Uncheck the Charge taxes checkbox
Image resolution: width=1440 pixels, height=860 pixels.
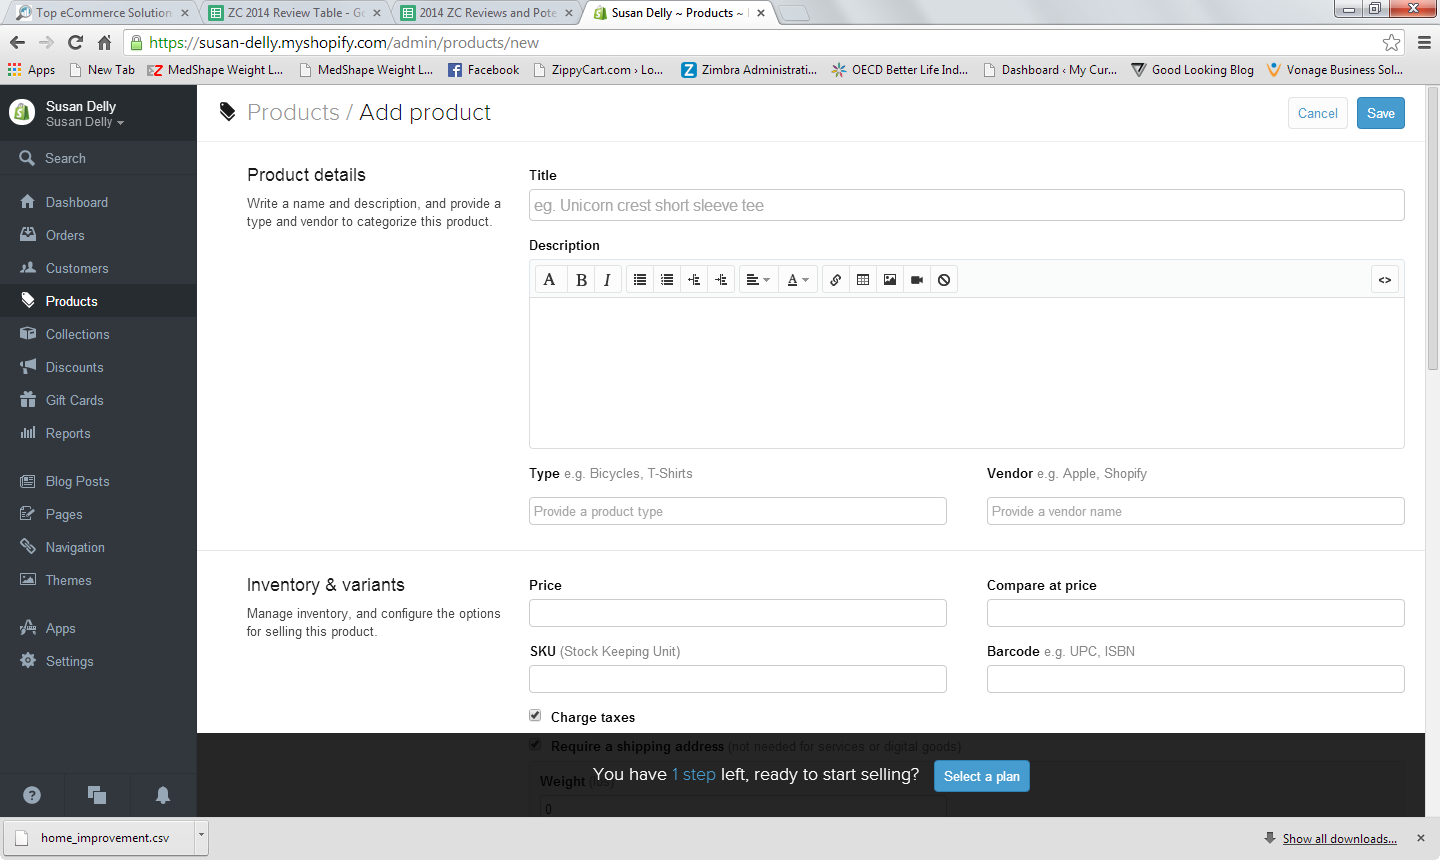coord(535,715)
